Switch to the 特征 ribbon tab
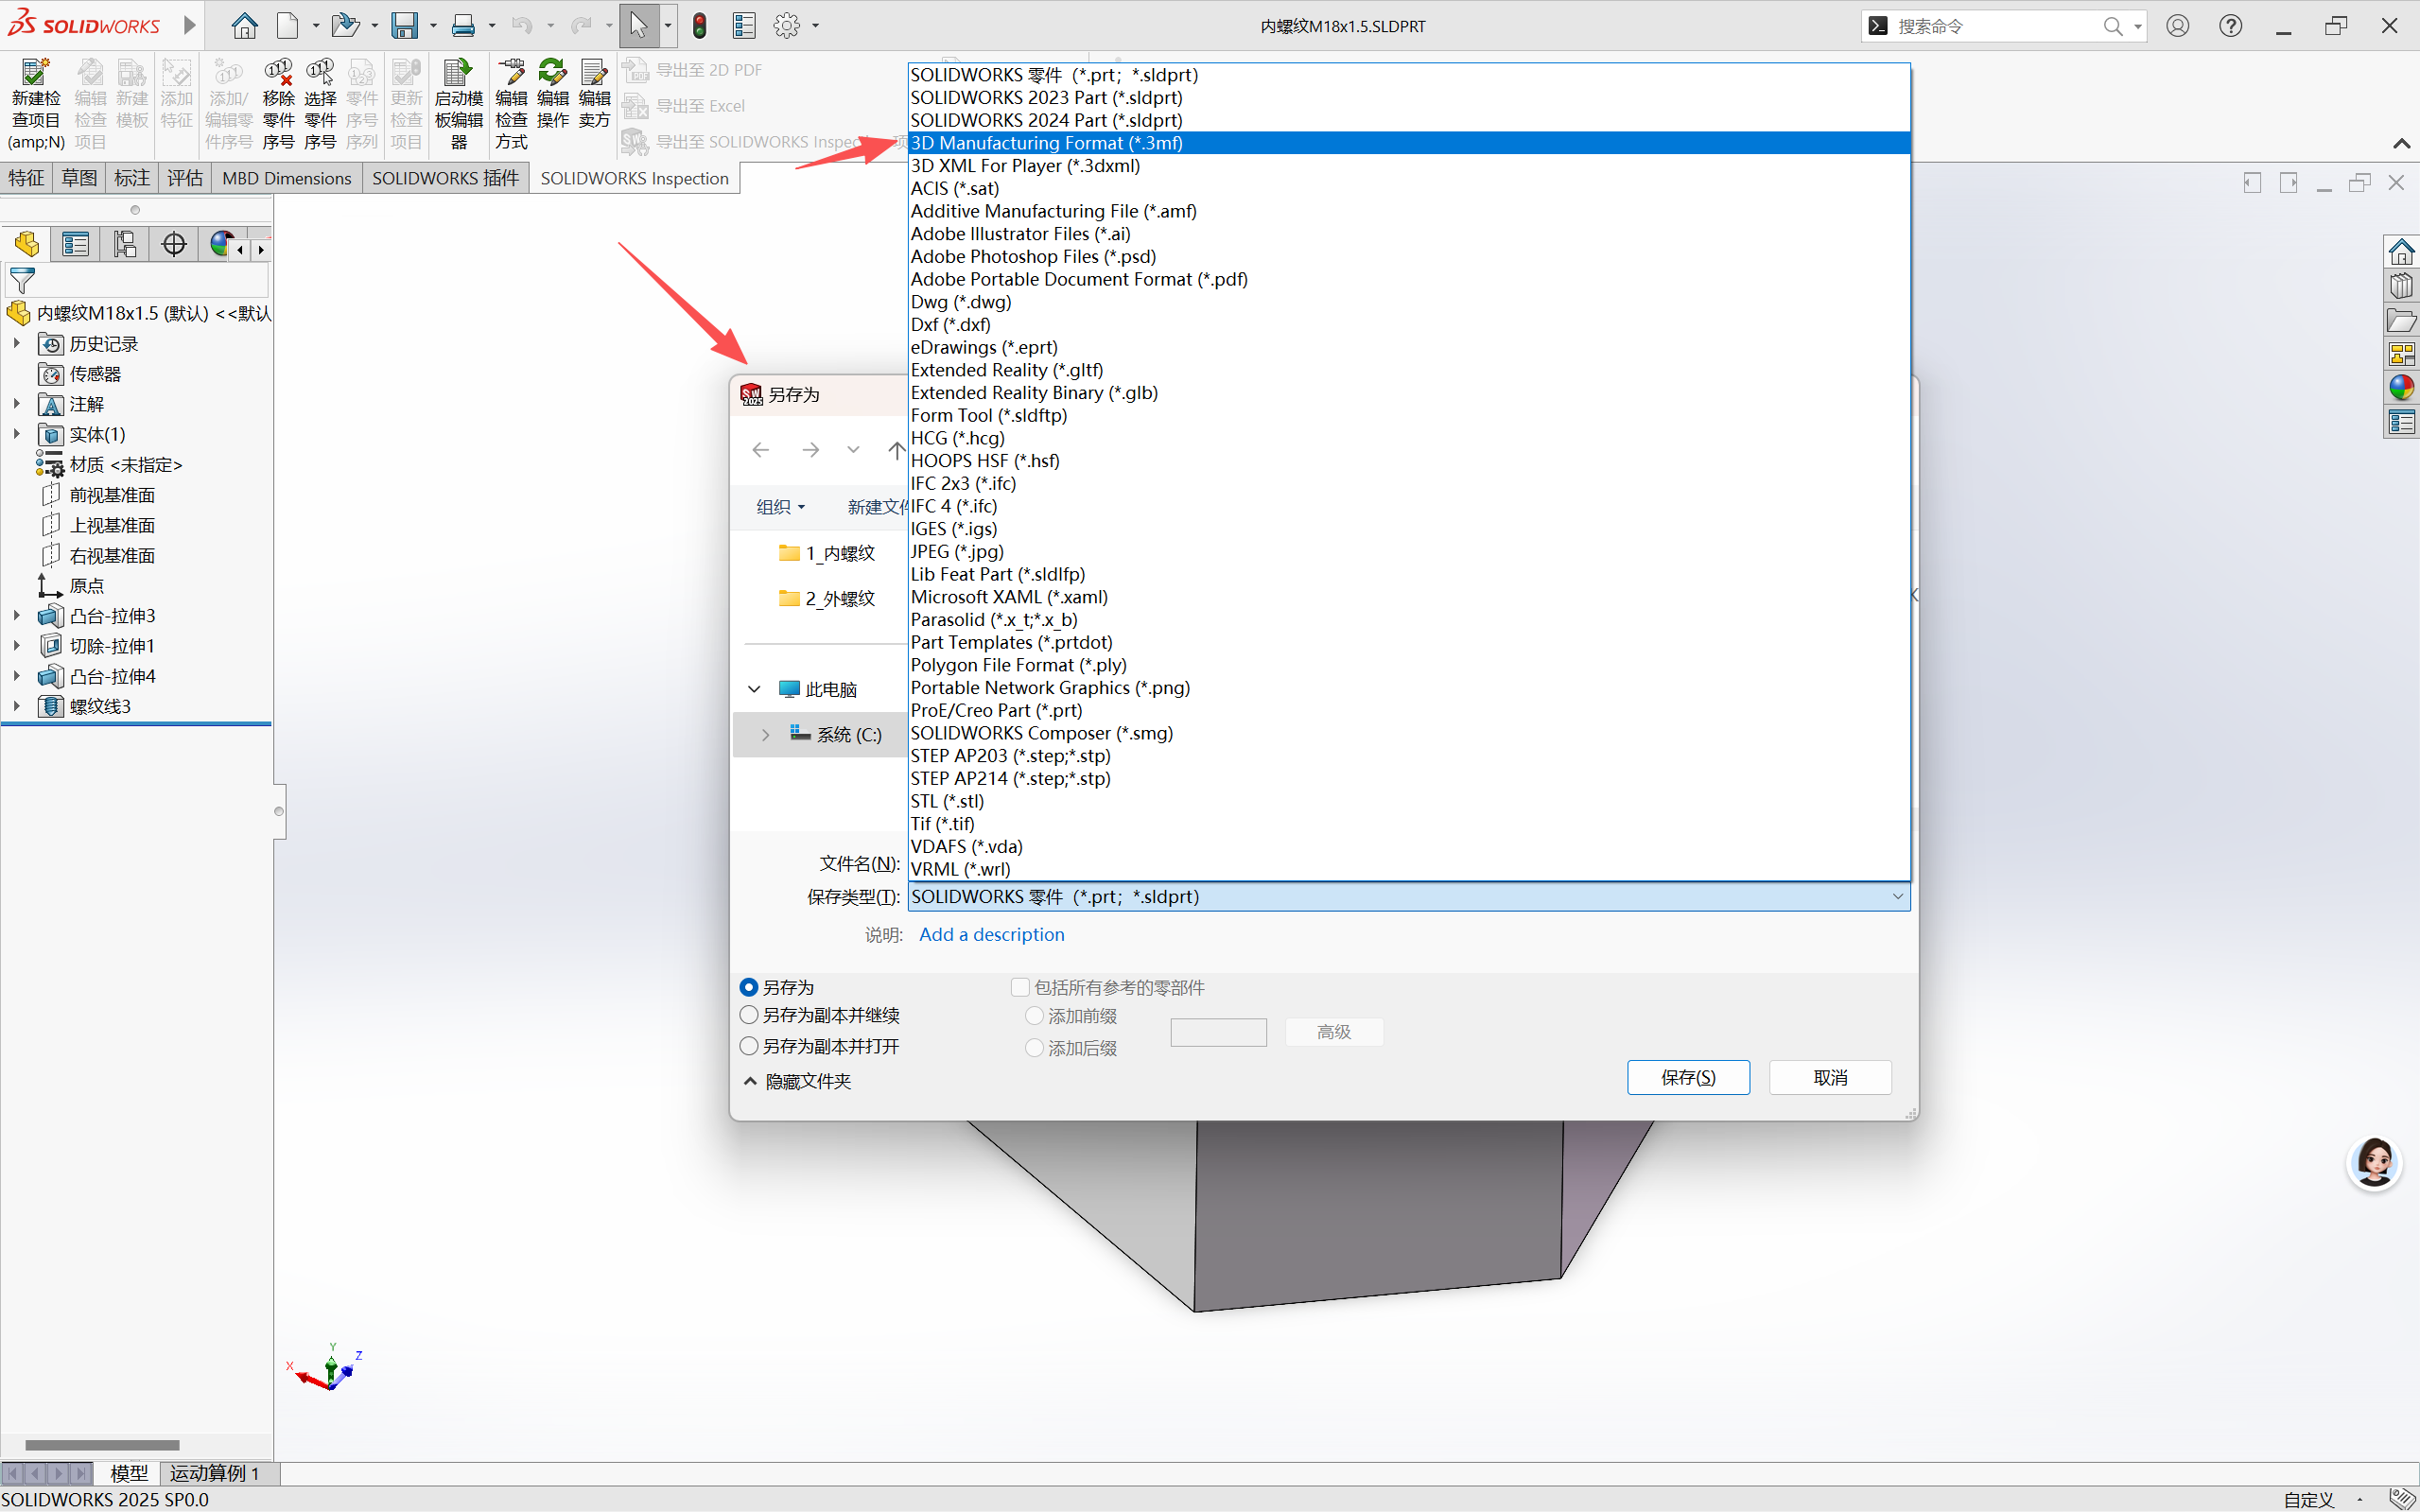Screen dimensions: 2420x1512 click(26, 178)
